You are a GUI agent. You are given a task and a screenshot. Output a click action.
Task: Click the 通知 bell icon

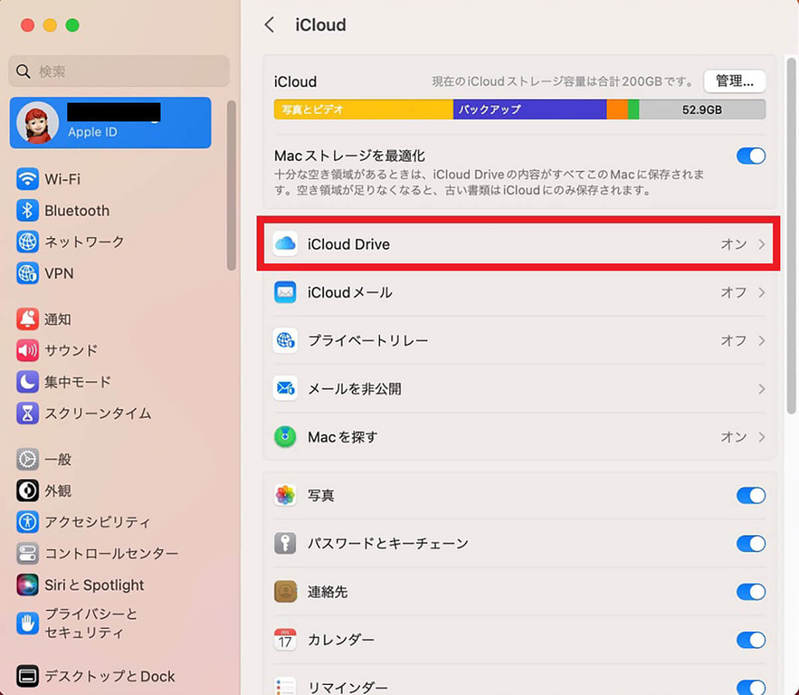point(27,319)
